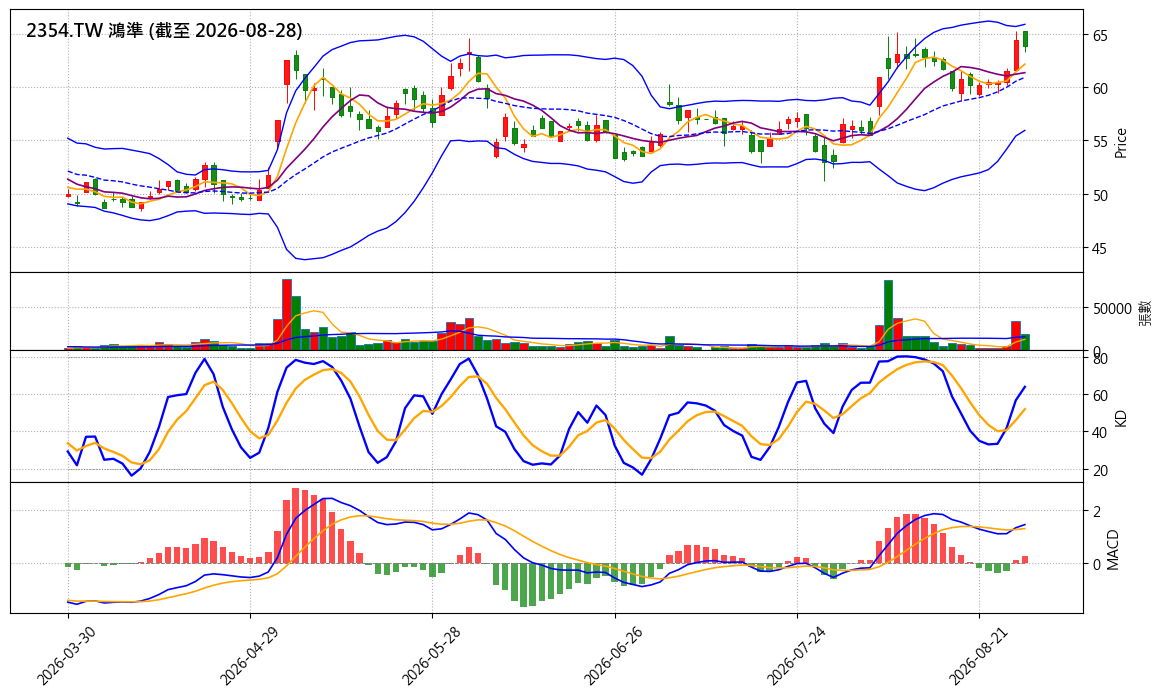
Task: Click the Price axis label
Action: point(1121,143)
